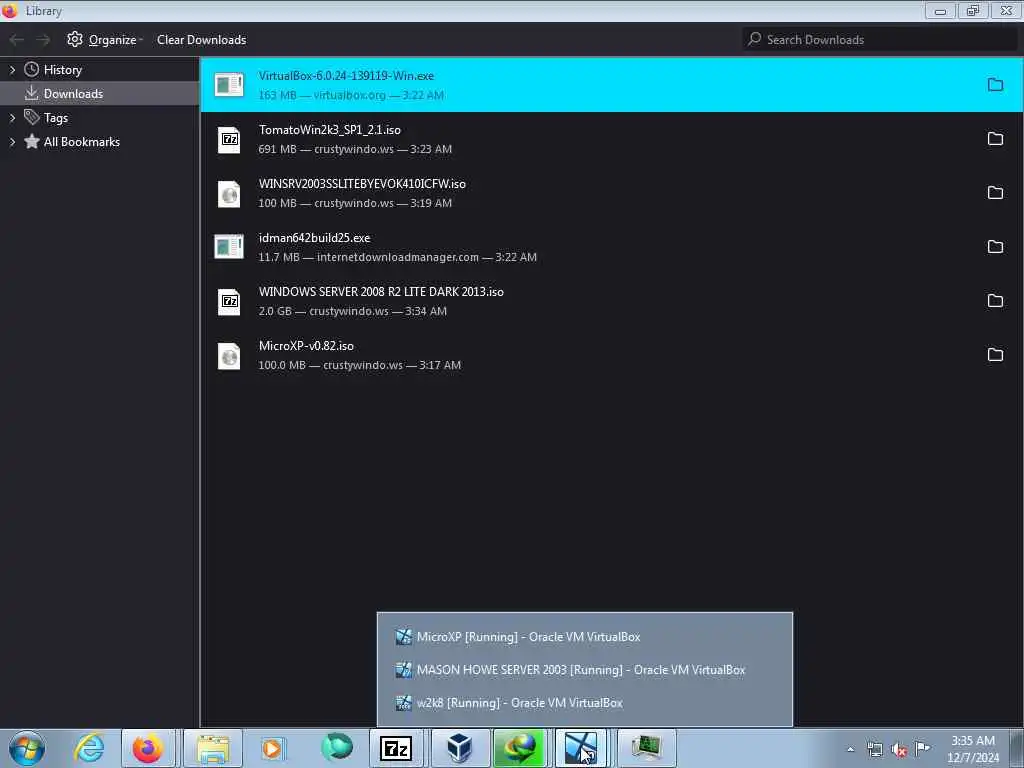The height and width of the screenshot is (768, 1024).
Task: Launch Internet Explorer from the taskbar
Action: (x=89, y=748)
